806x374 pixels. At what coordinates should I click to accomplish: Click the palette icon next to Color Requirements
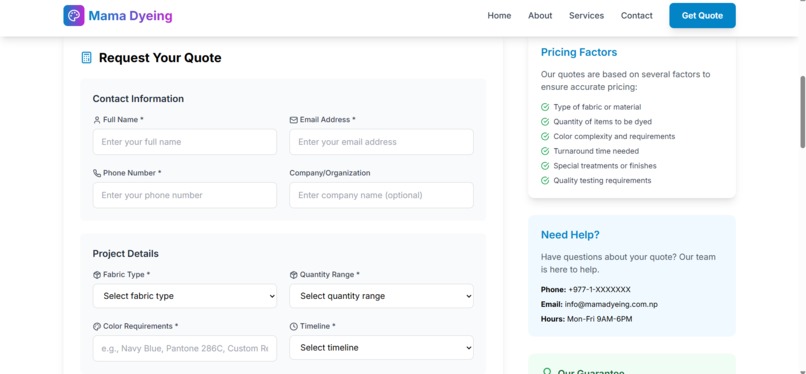[97, 326]
